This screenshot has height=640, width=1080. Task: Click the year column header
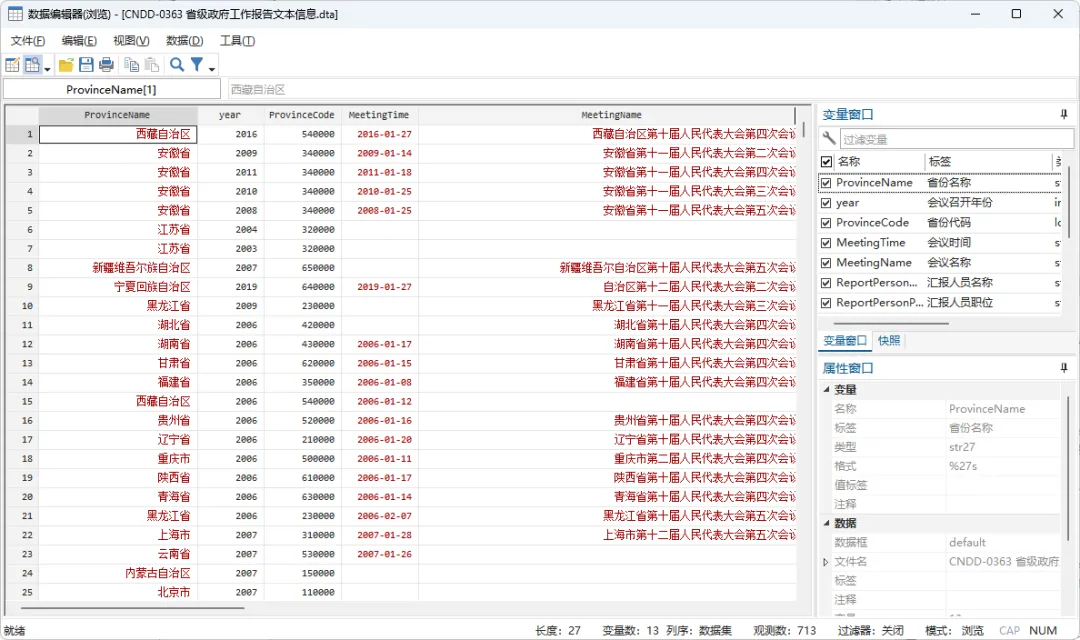pyautogui.click(x=230, y=115)
